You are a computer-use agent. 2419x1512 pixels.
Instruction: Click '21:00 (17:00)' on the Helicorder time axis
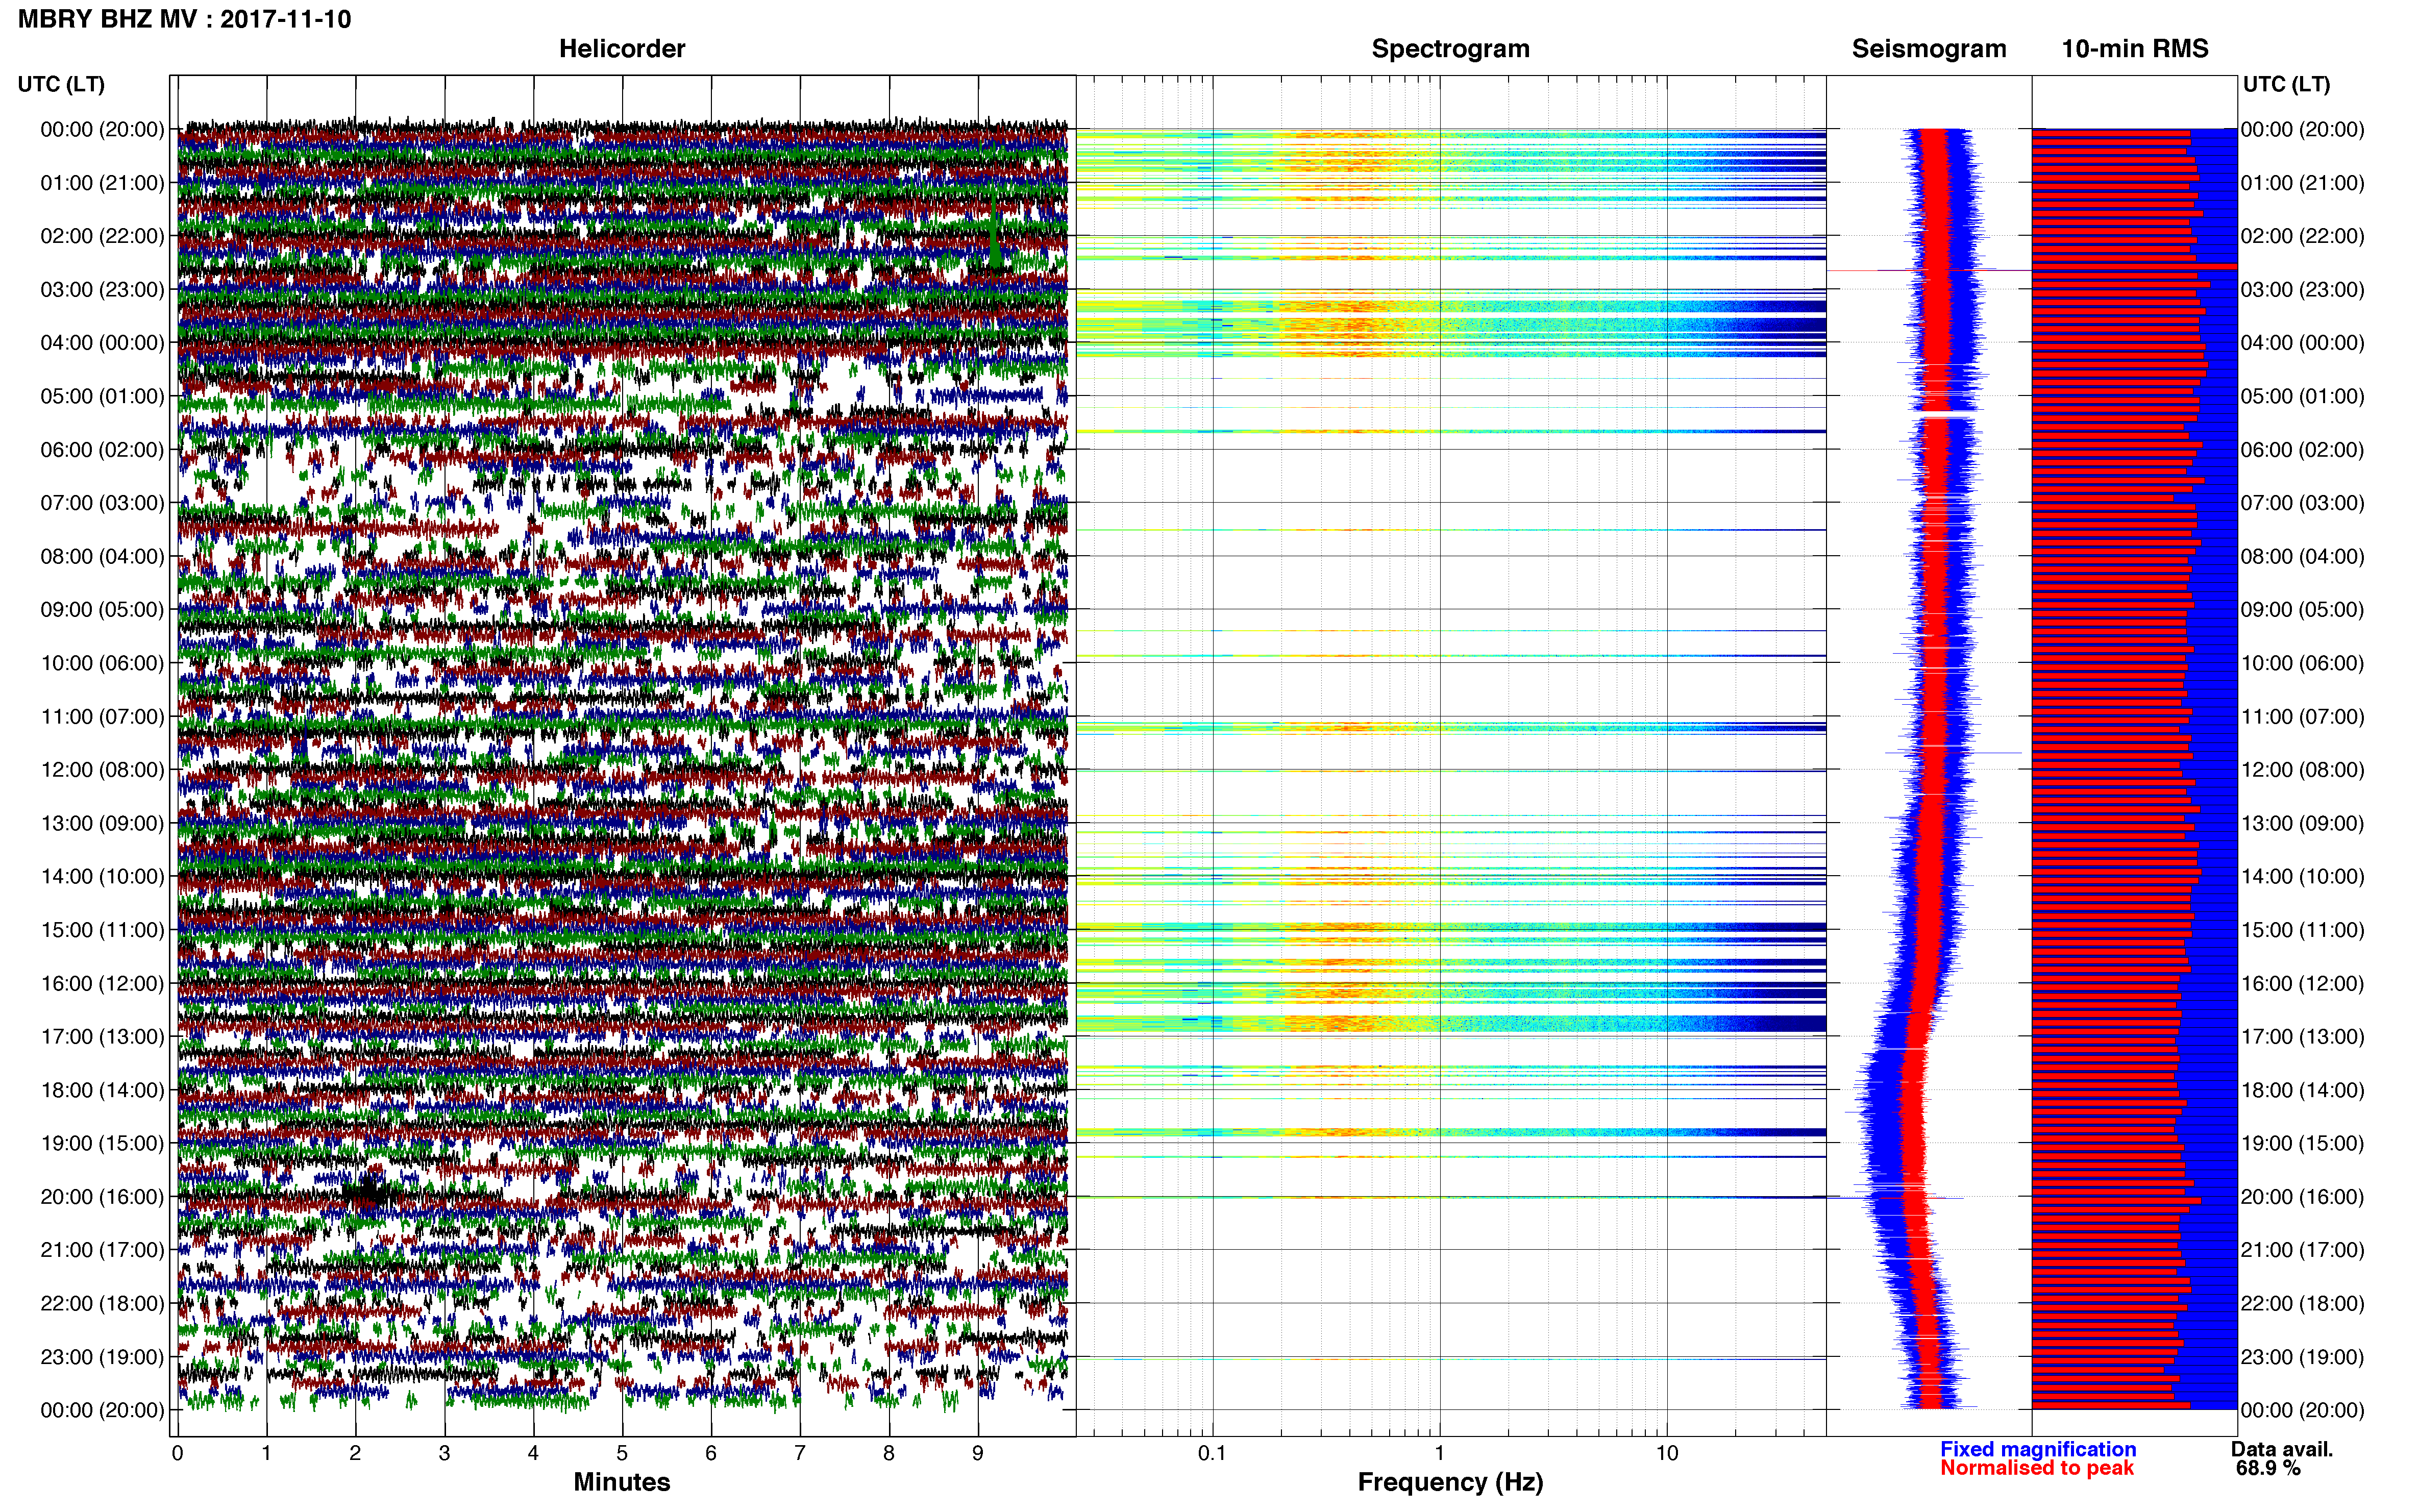tap(102, 1250)
